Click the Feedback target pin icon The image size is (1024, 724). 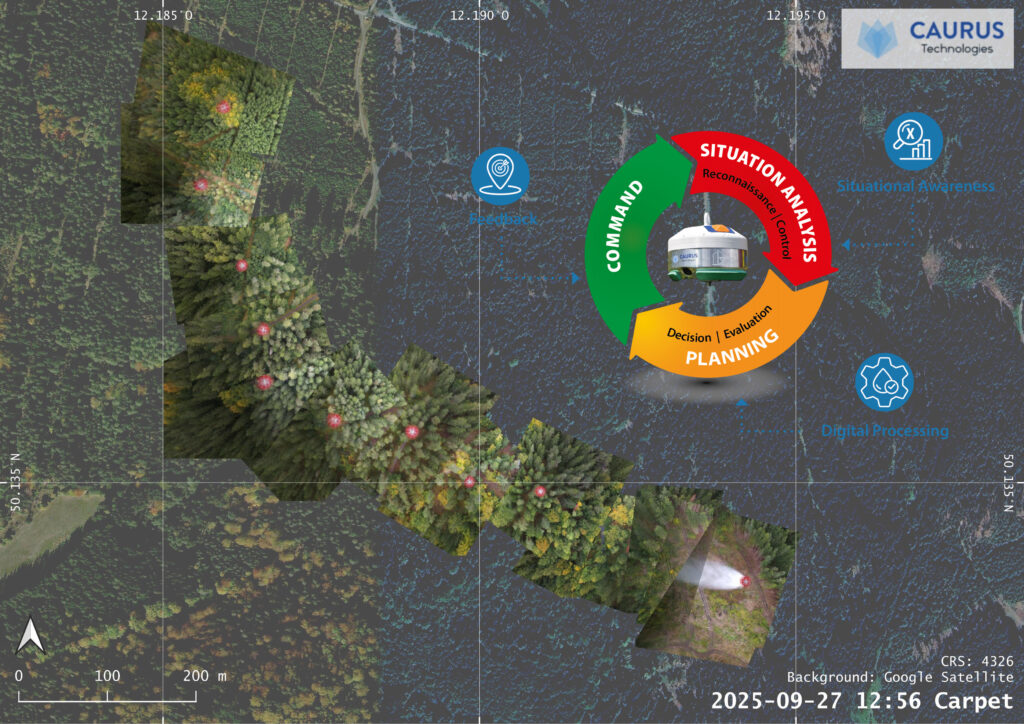499,176
